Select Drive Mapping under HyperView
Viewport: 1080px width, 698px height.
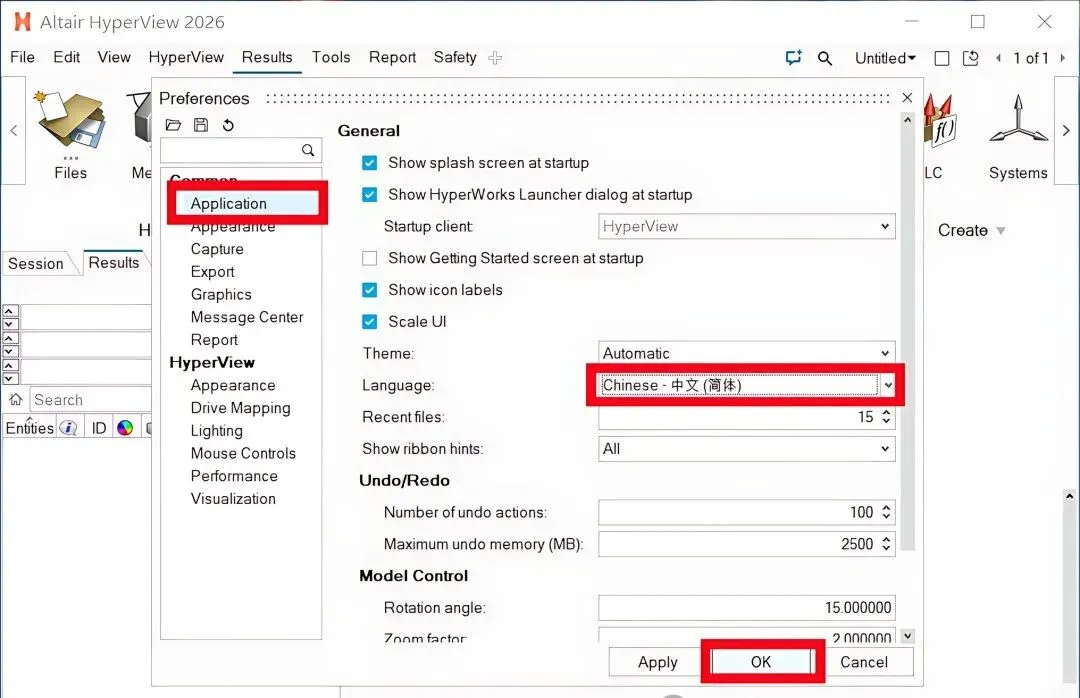240,408
